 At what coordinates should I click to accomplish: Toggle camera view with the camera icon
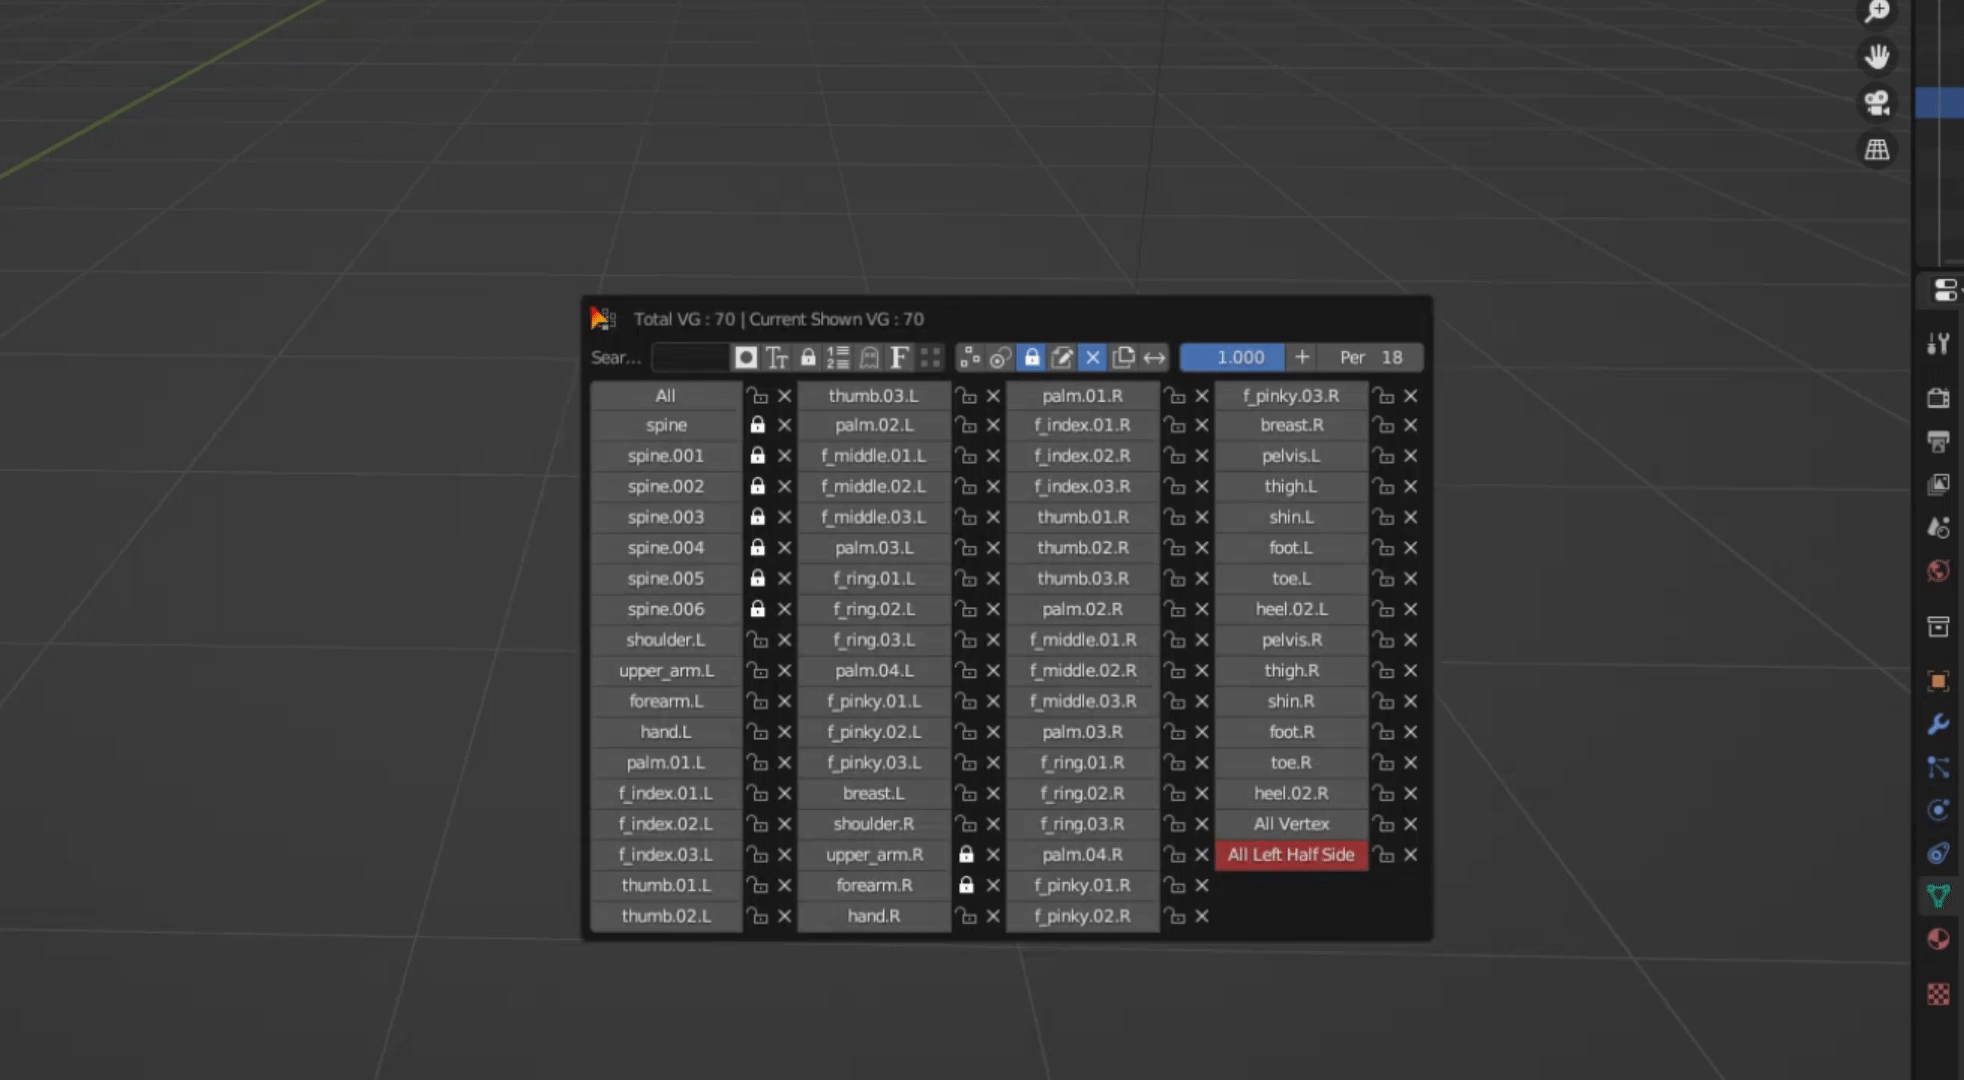[x=1877, y=102]
